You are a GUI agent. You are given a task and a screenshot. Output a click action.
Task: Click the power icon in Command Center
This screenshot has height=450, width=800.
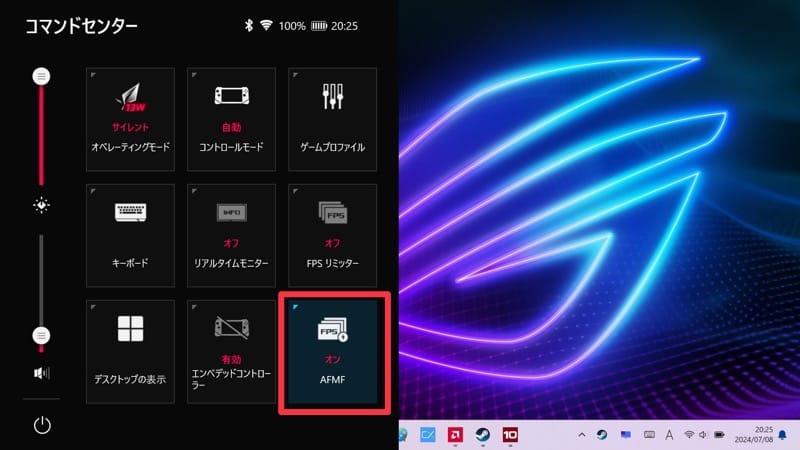[42, 425]
